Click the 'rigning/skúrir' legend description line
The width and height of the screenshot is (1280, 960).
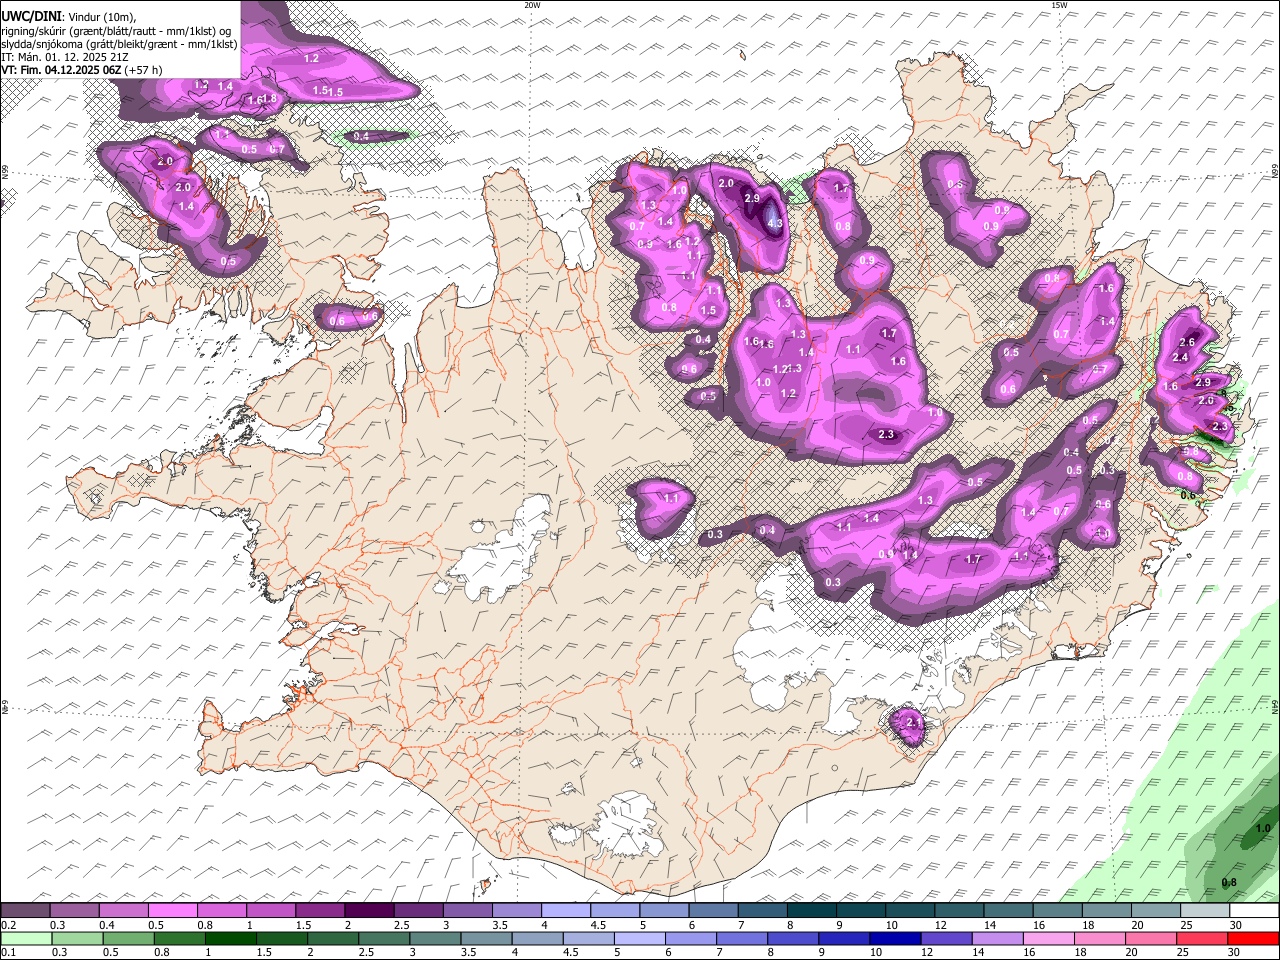pos(118,30)
